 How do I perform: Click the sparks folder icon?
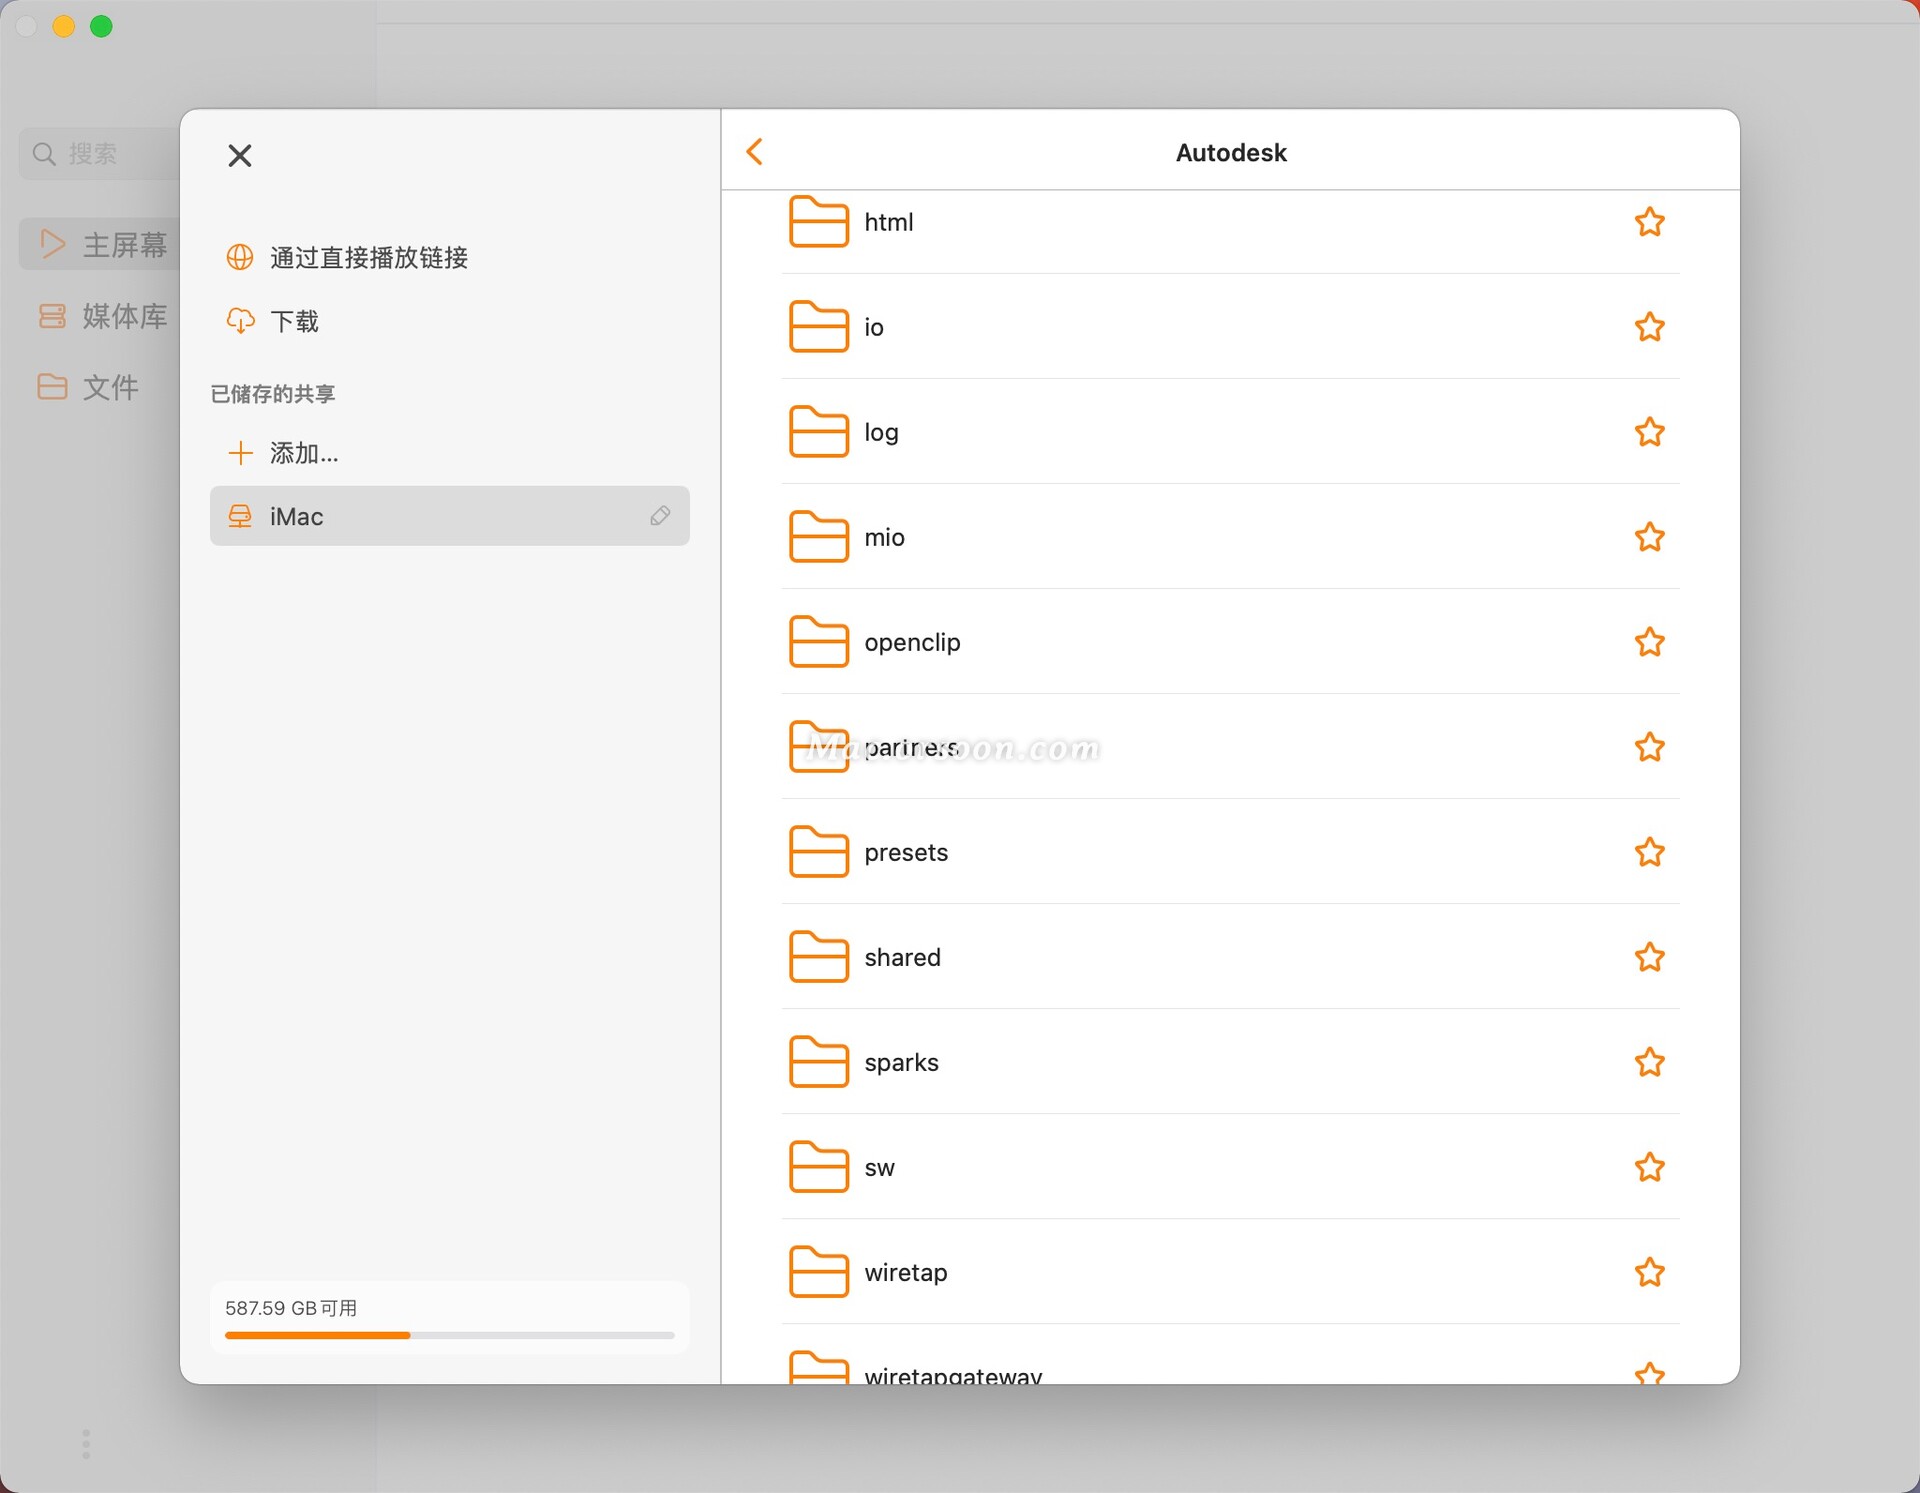[x=819, y=1061]
